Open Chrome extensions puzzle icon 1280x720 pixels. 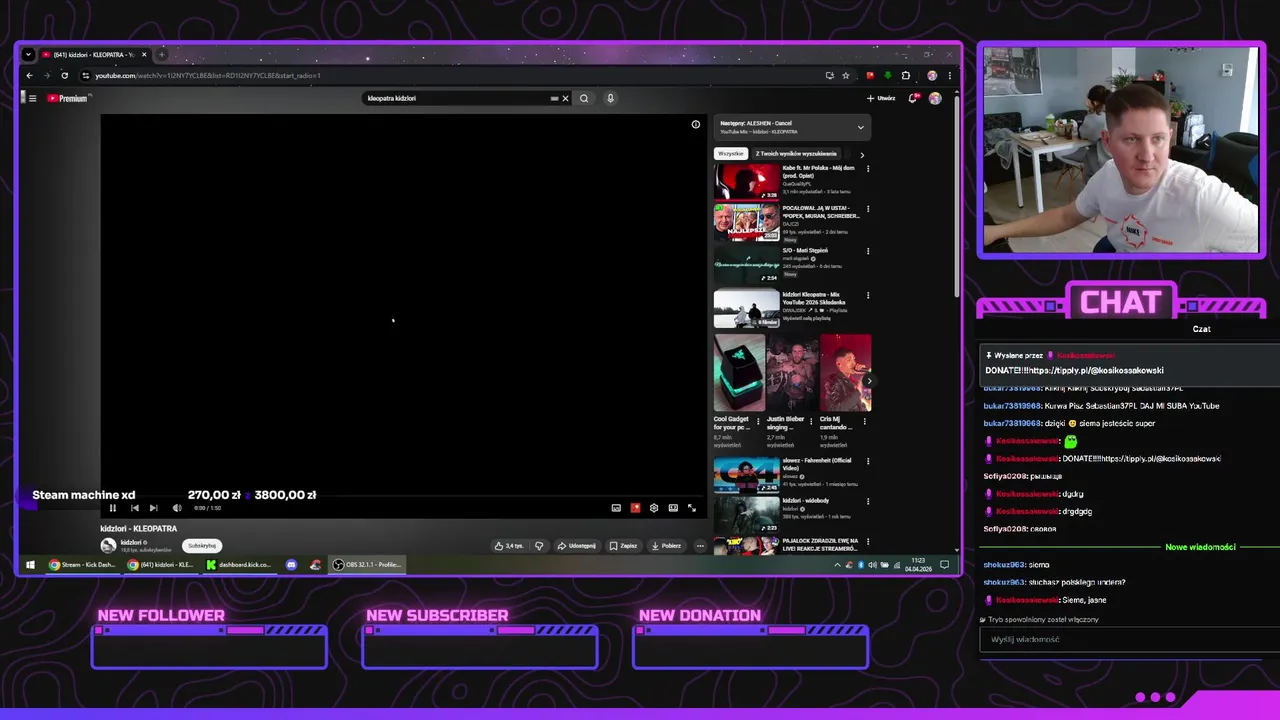[x=906, y=75]
